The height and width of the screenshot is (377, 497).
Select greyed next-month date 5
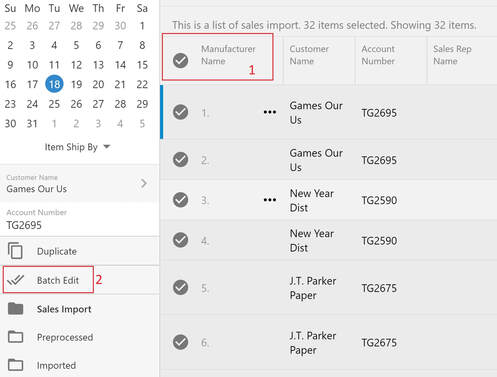tap(142, 124)
